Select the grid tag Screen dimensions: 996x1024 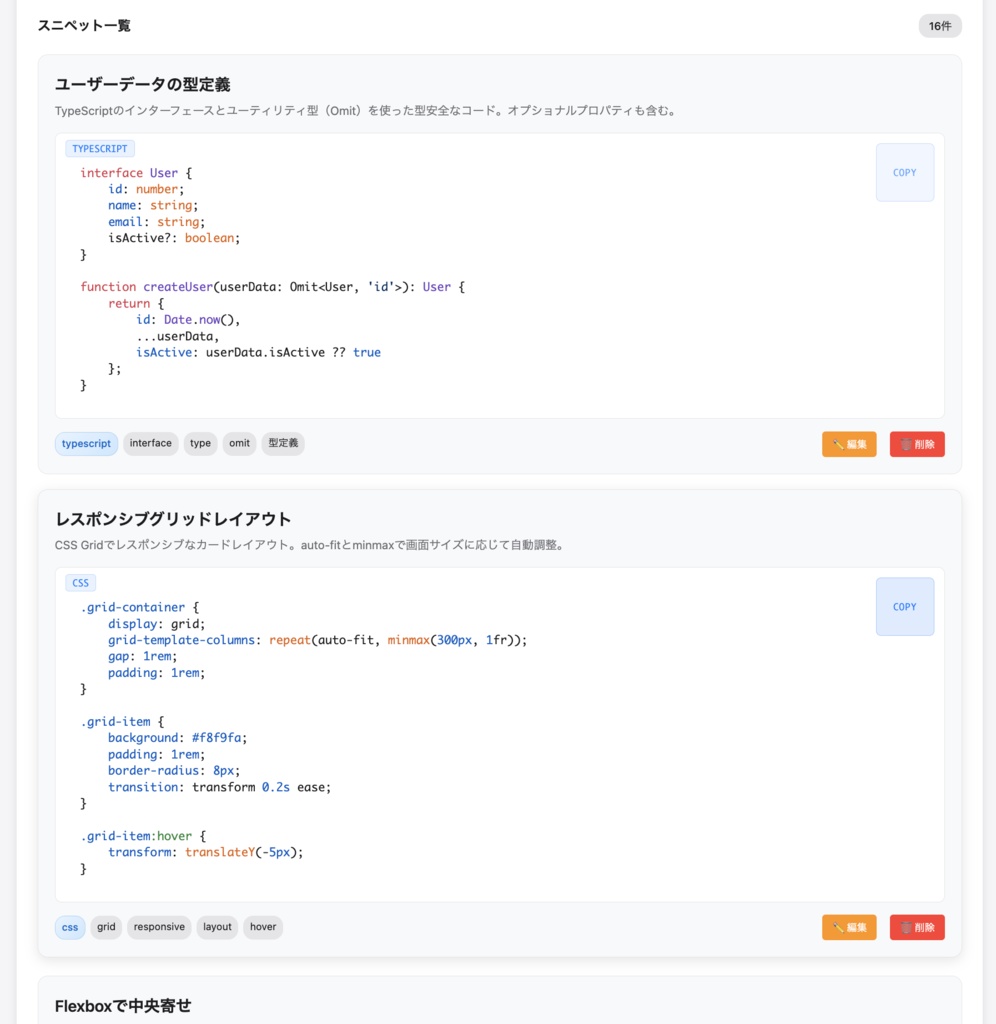pyautogui.click(x=106, y=927)
